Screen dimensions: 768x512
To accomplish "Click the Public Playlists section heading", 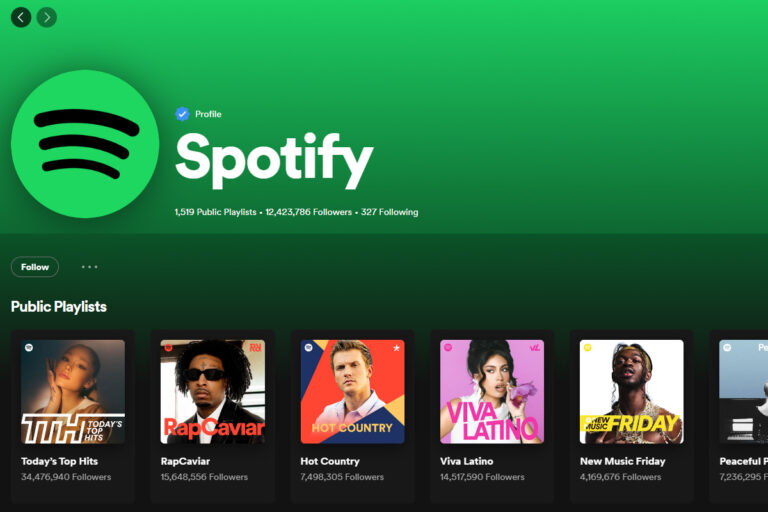I will (59, 307).
